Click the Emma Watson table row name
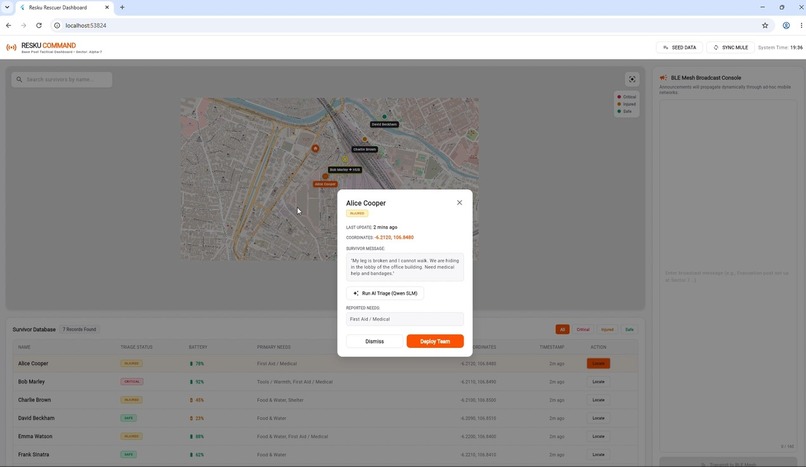The height and width of the screenshot is (467, 806). 35,436
